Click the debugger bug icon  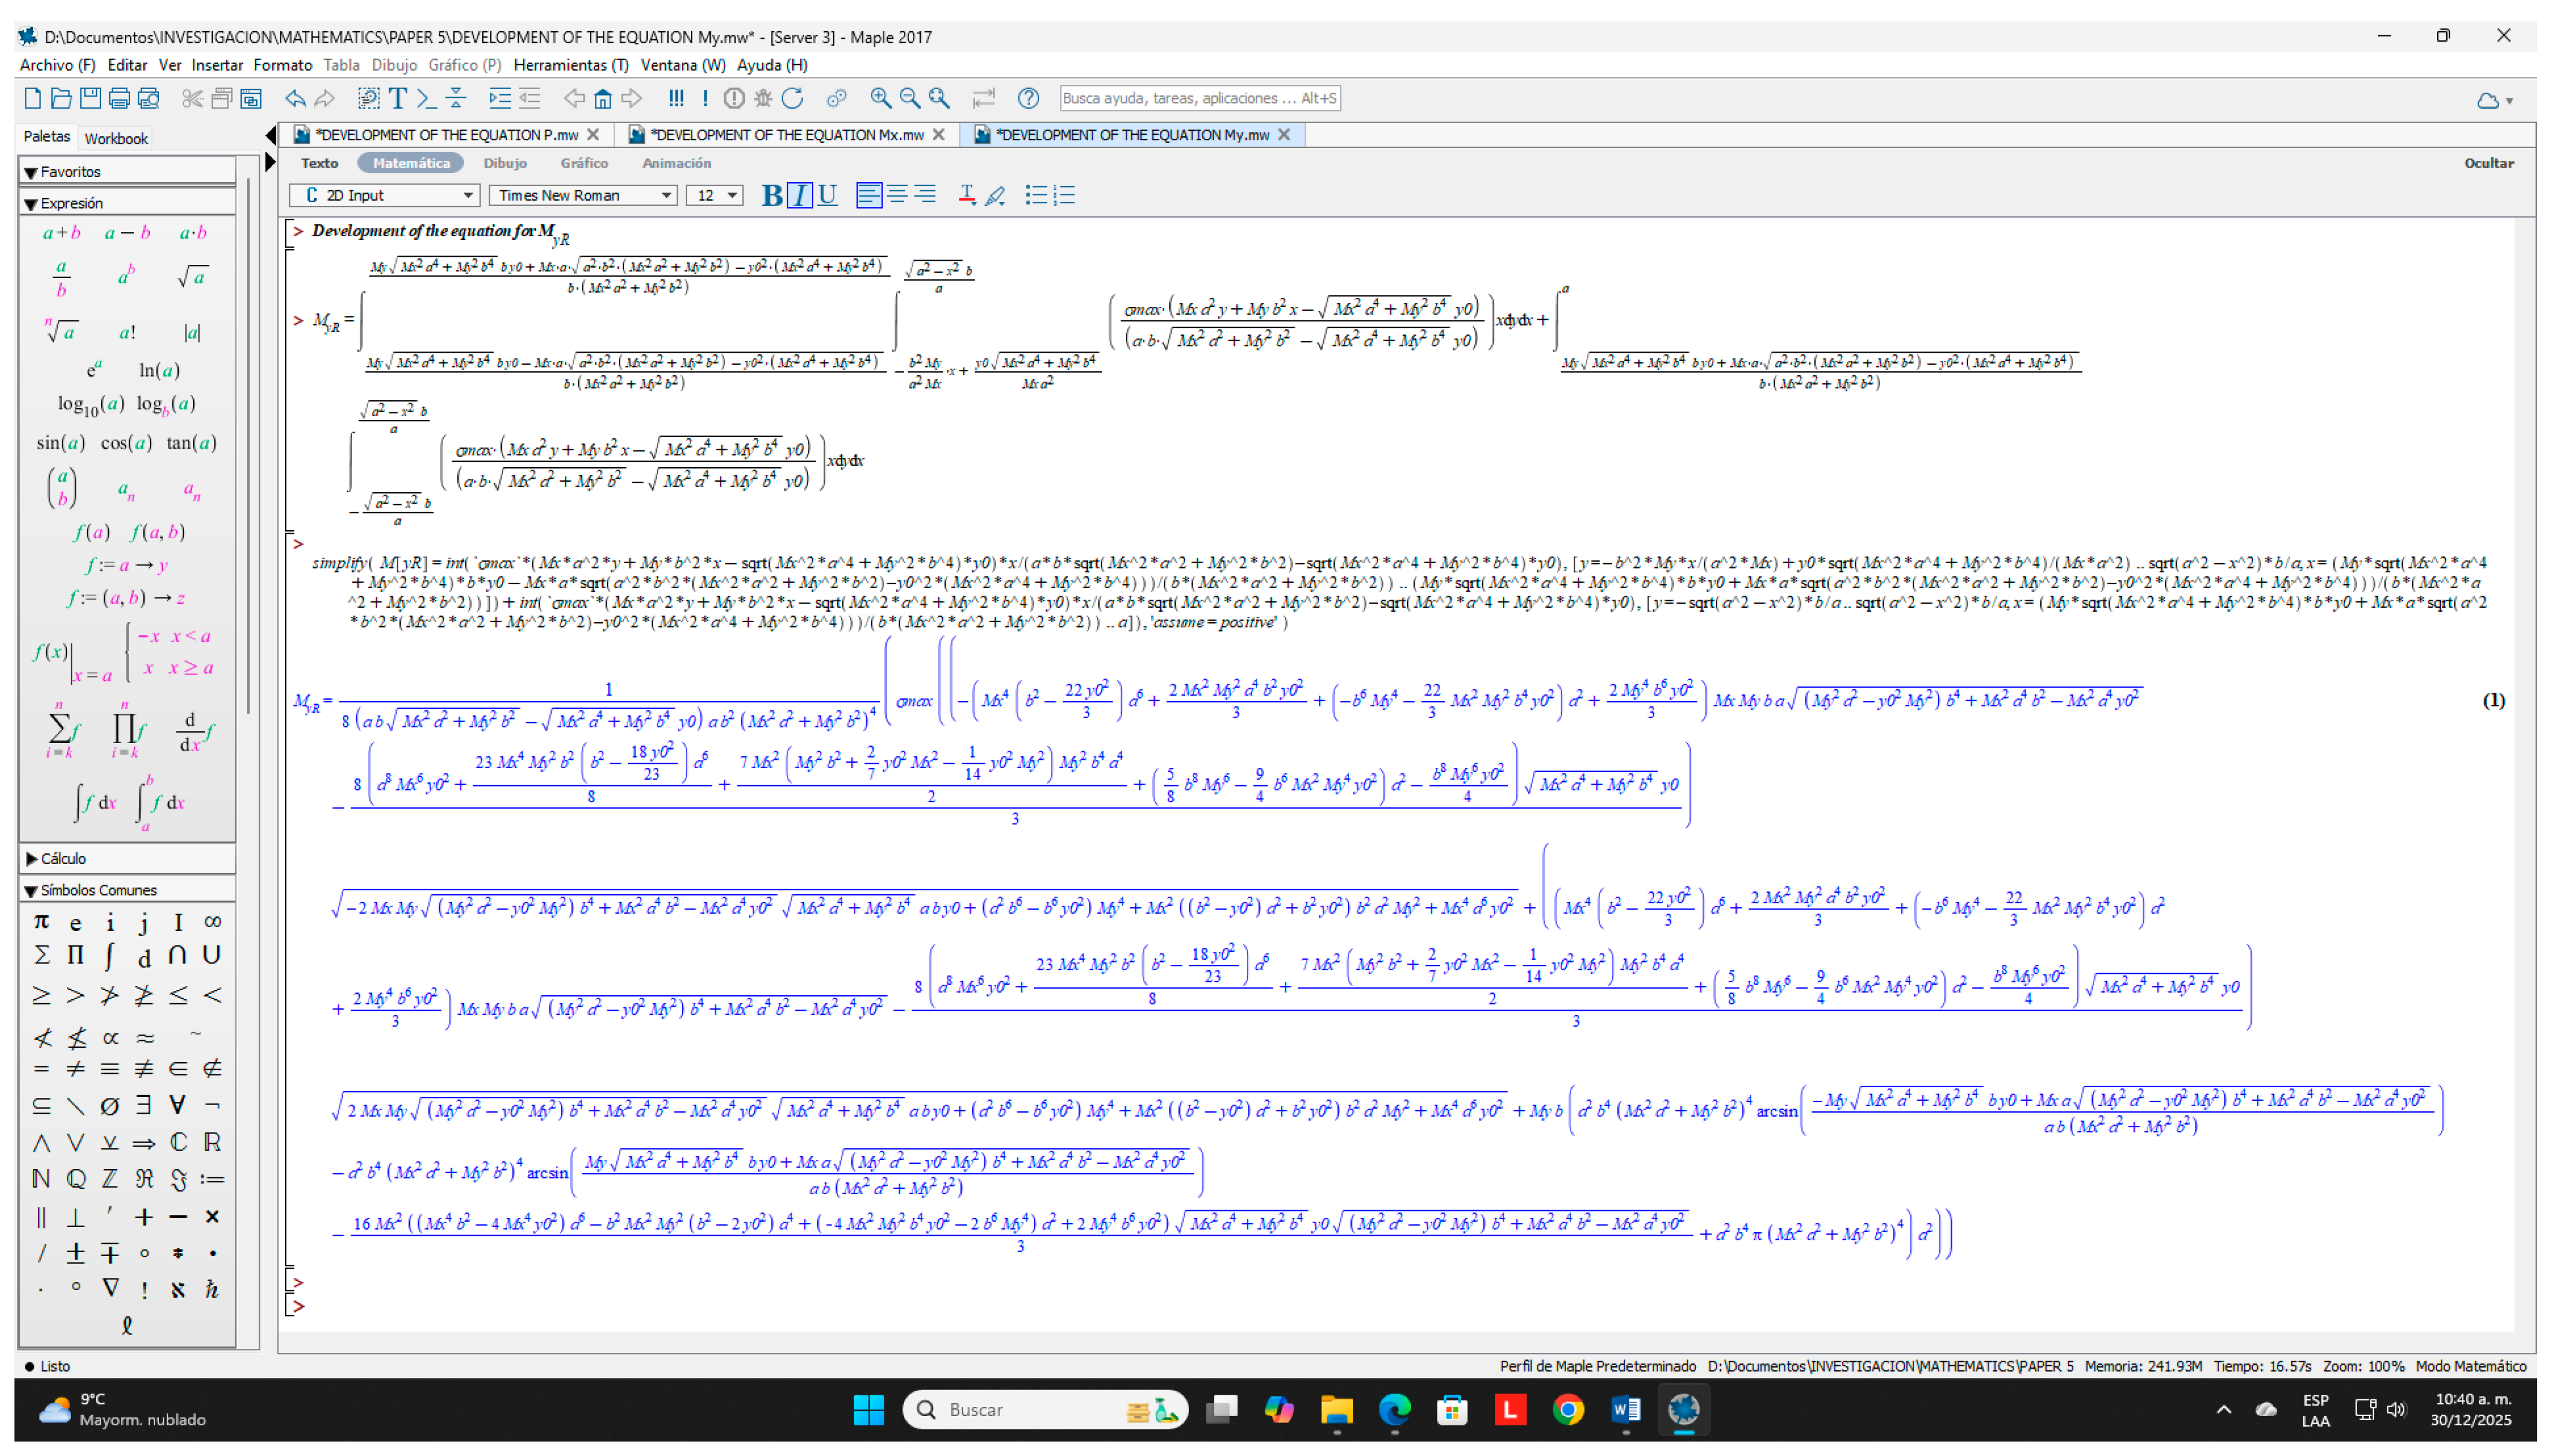click(764, 98)
